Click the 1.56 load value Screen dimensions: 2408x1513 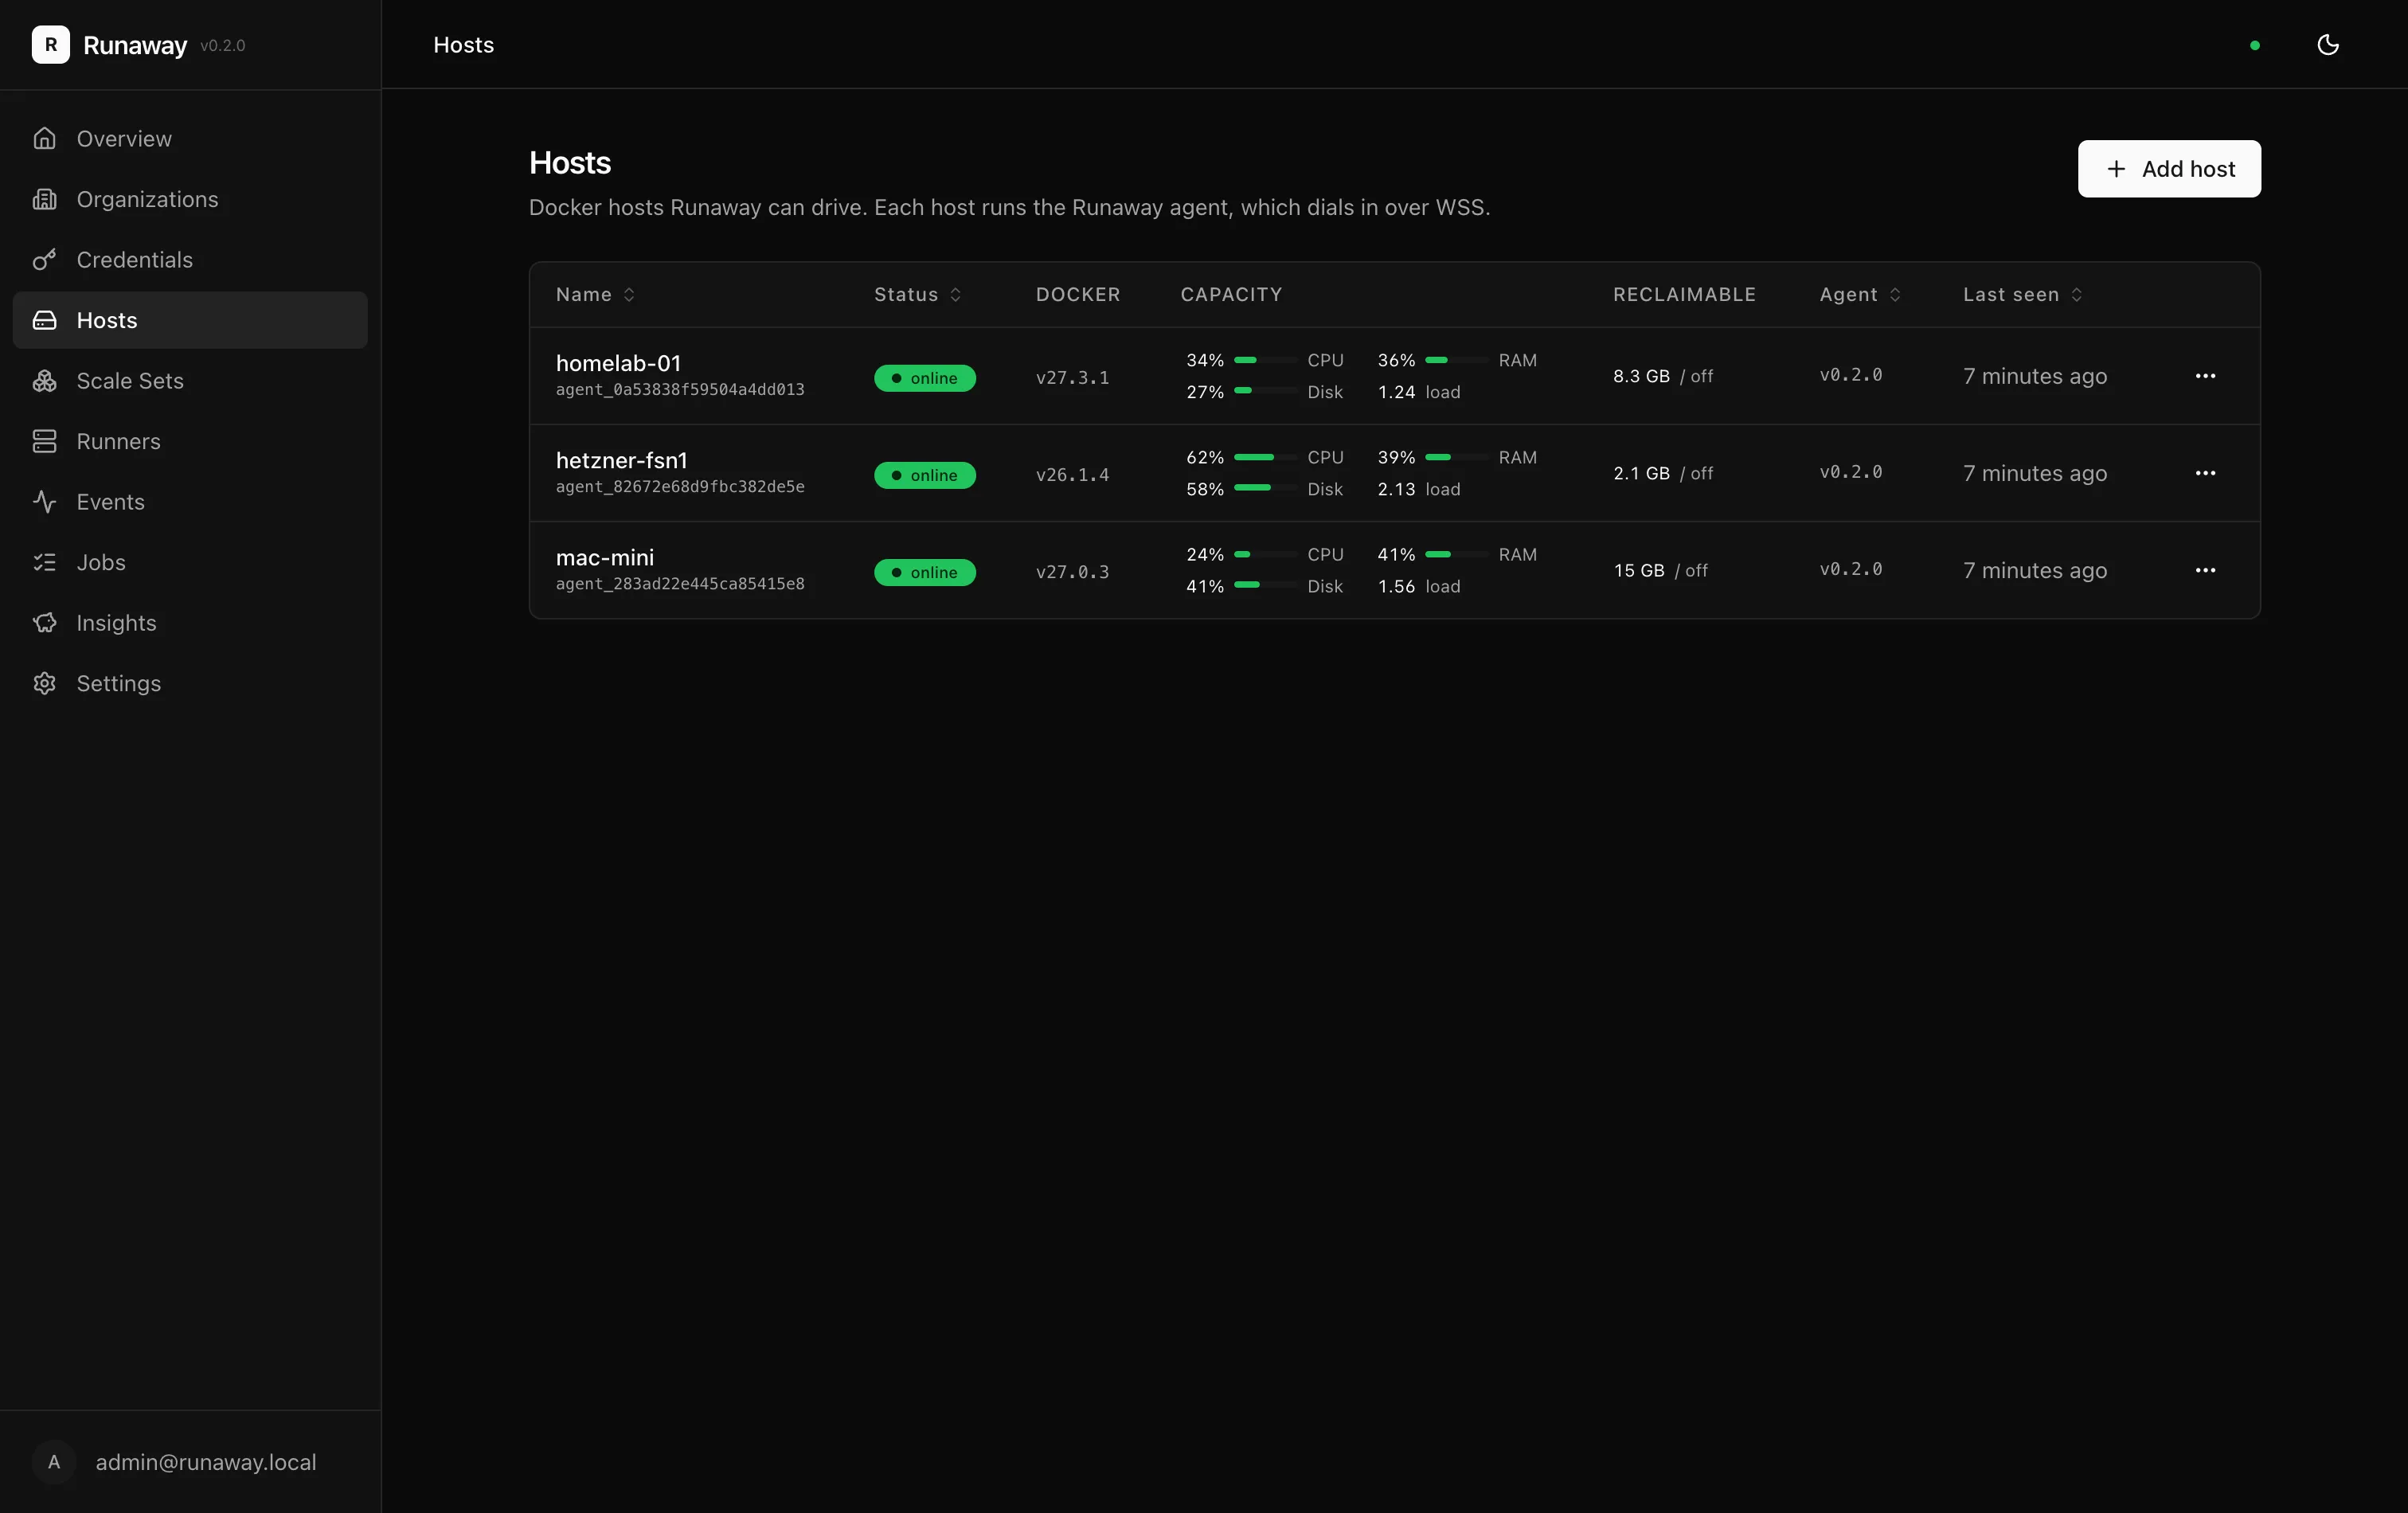[x=1396, y=586]
